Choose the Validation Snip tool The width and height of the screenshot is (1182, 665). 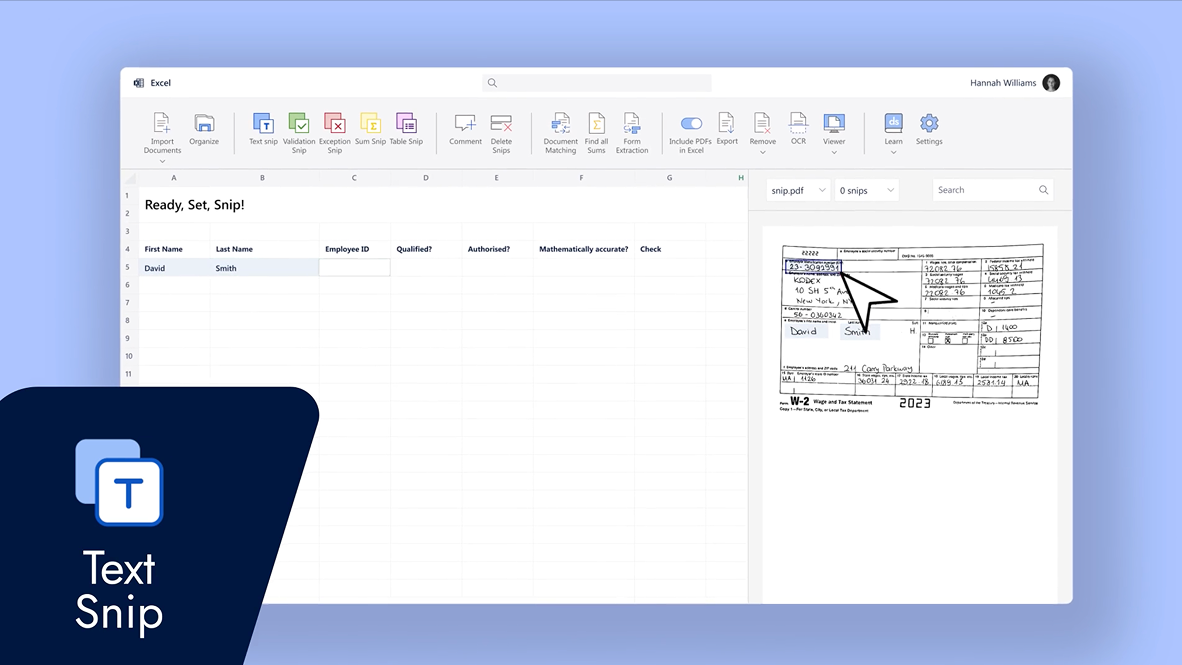[x=299, y=124]
